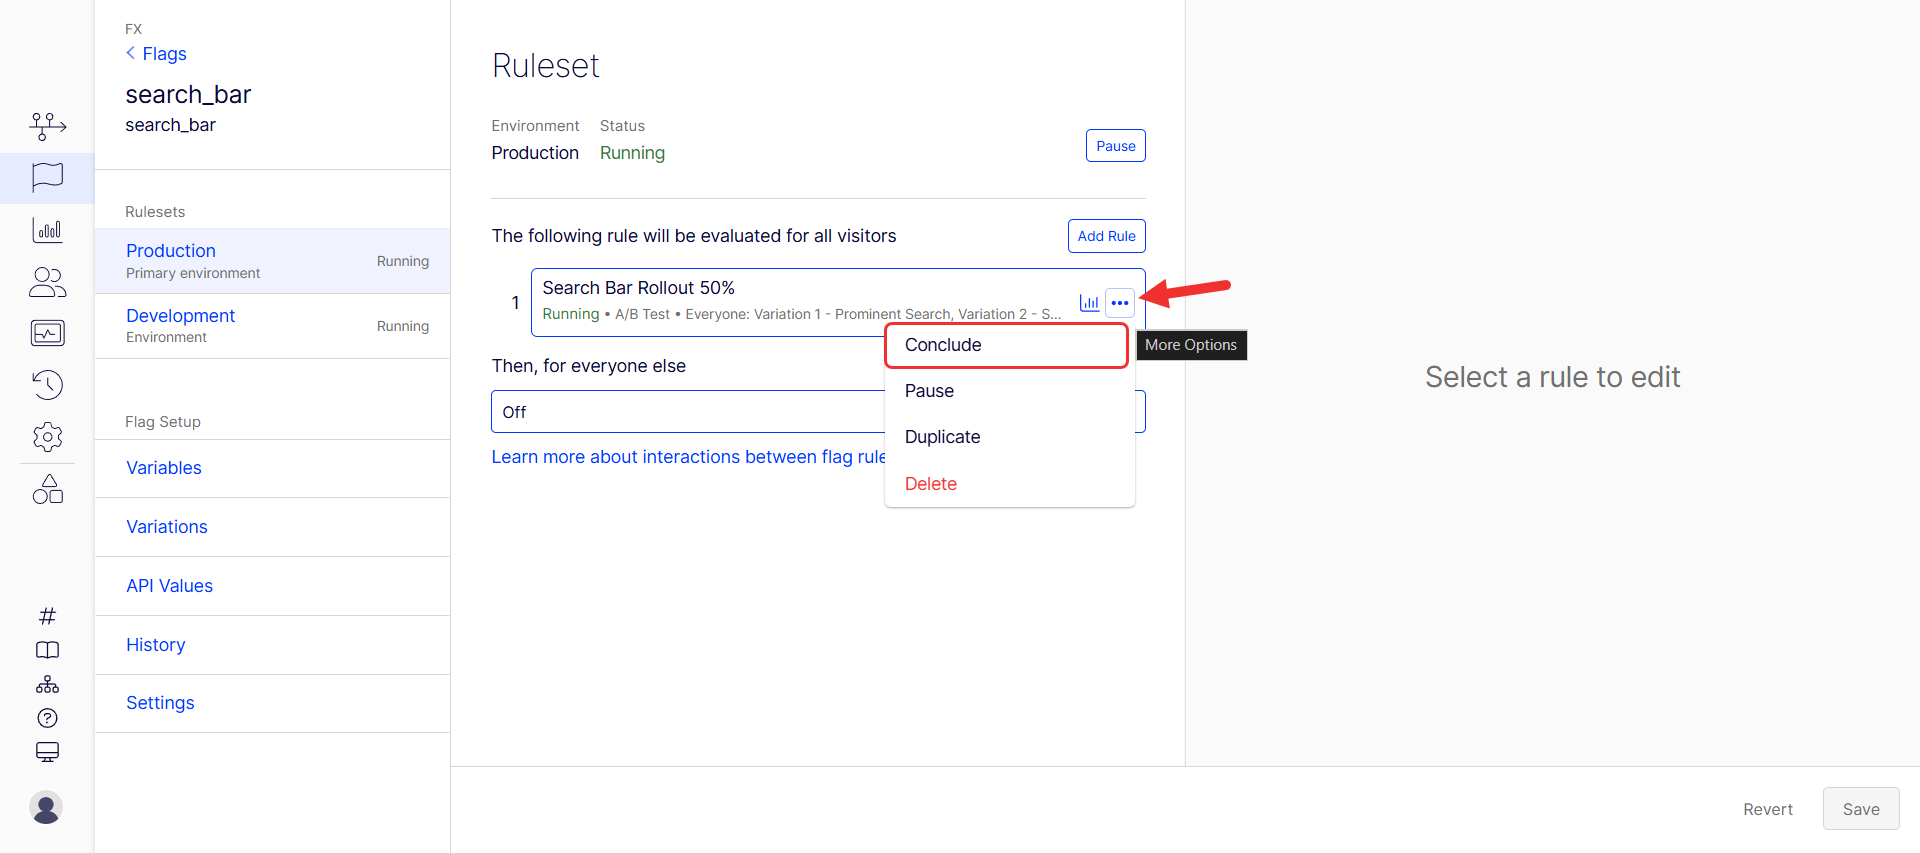Open the audiences people sidebar icon
This screenshot has width=1920, height=853.
pos(47,283)
